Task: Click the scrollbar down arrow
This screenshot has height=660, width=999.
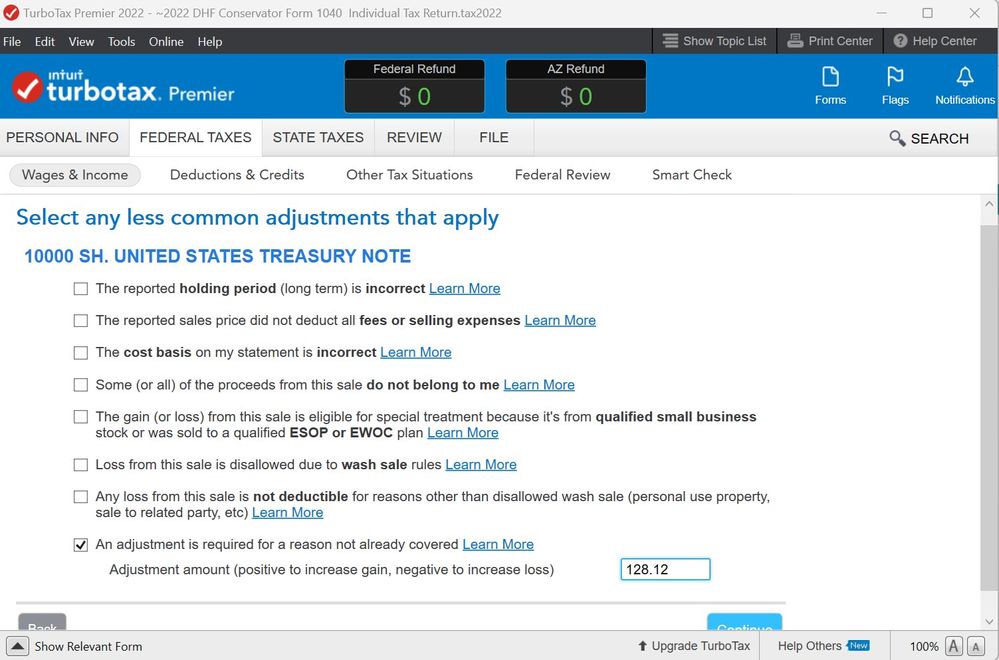Action: 989,621
